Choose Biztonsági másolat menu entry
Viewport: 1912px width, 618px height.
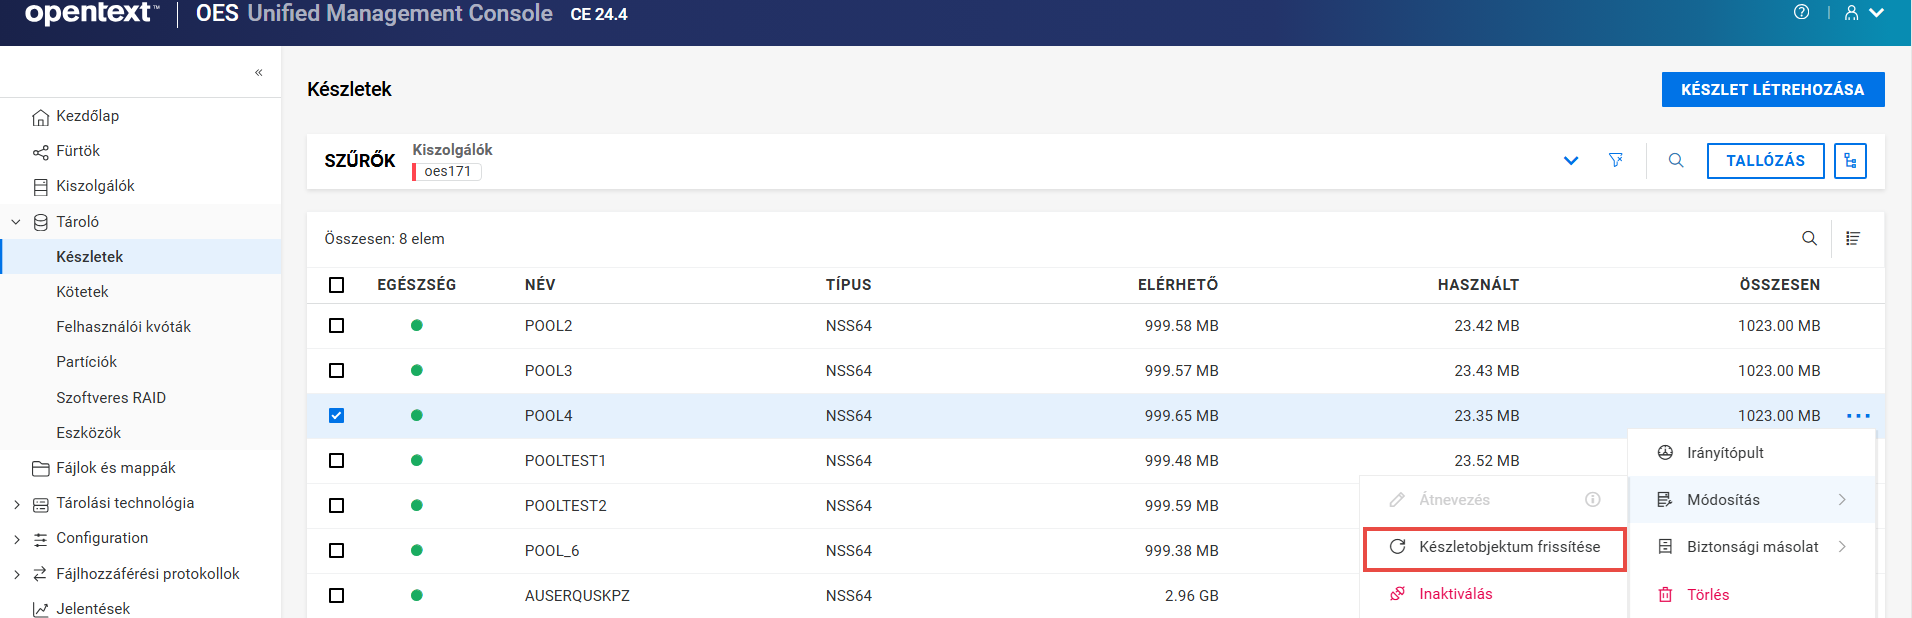pyautogui.click(x=1752, y=547)
